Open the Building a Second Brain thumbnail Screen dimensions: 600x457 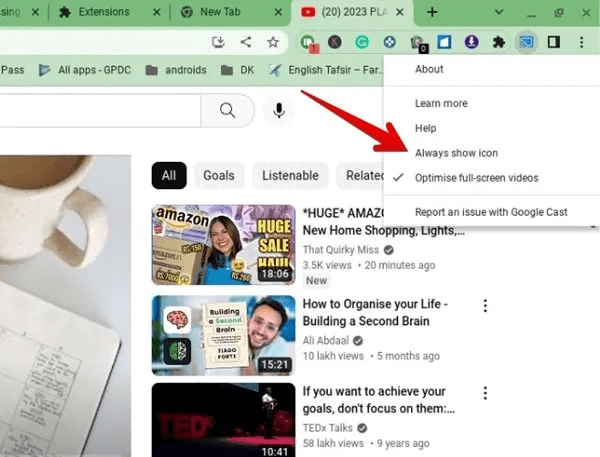coord(223,335)
